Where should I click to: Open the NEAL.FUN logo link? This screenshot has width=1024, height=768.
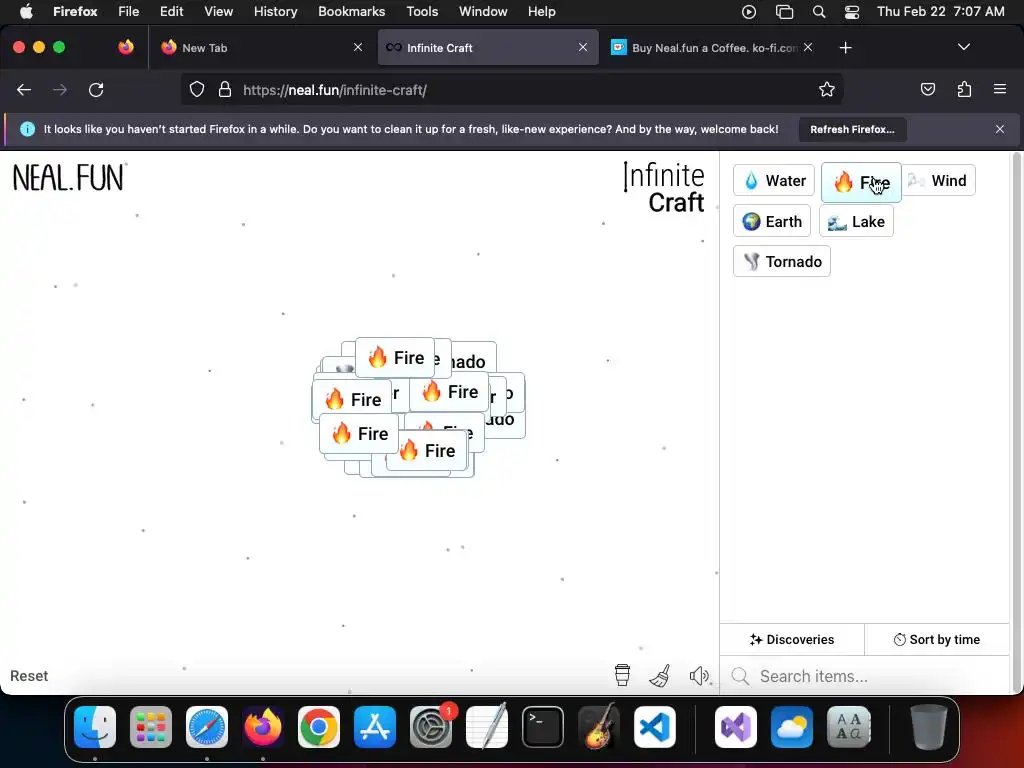click(69, 178)
